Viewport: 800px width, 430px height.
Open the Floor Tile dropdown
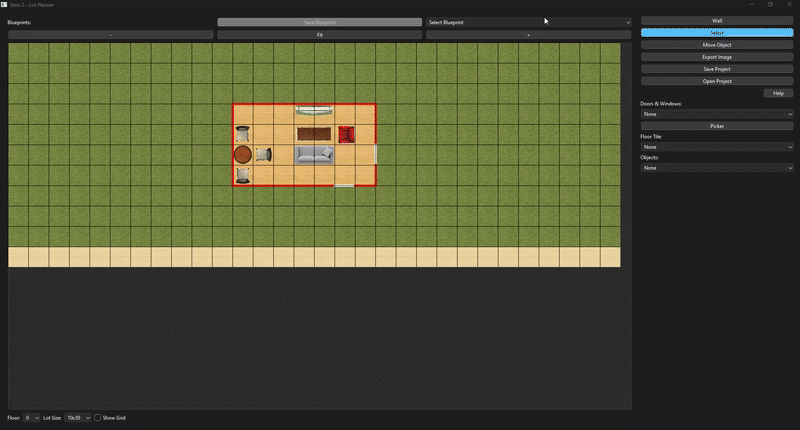[x=717, y=147]
